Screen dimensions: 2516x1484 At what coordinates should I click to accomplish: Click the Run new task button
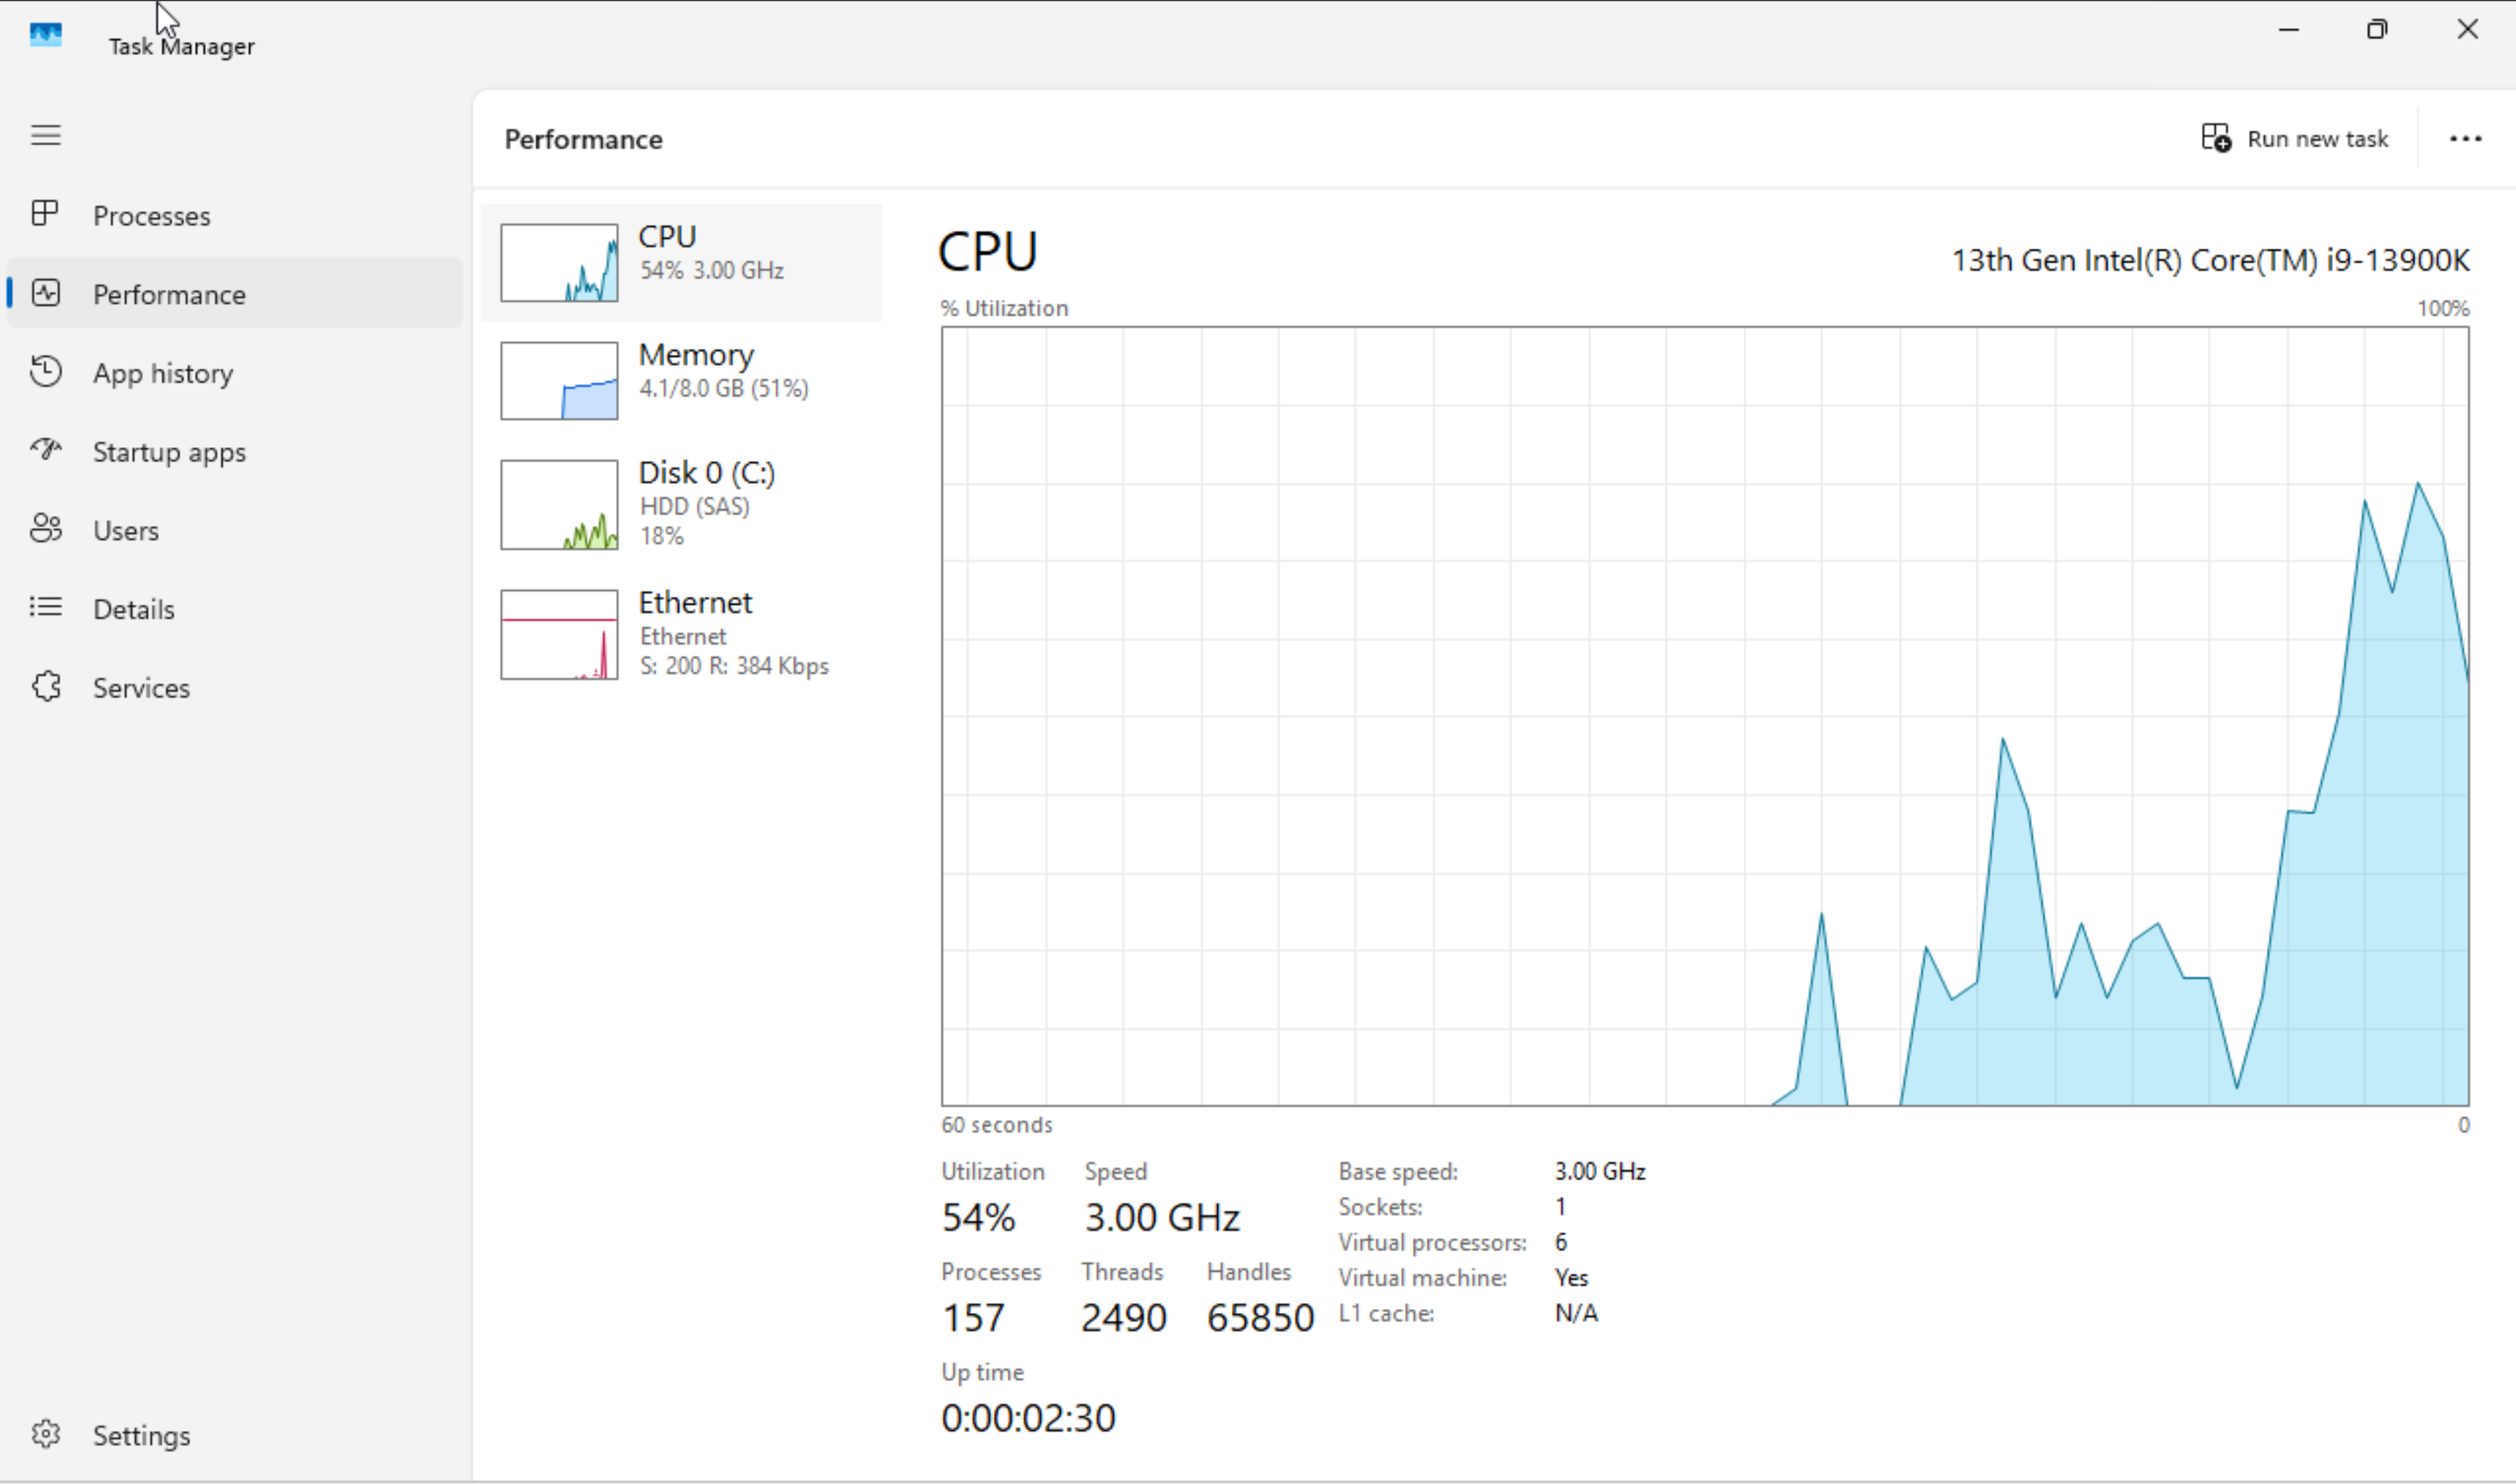2295,138
